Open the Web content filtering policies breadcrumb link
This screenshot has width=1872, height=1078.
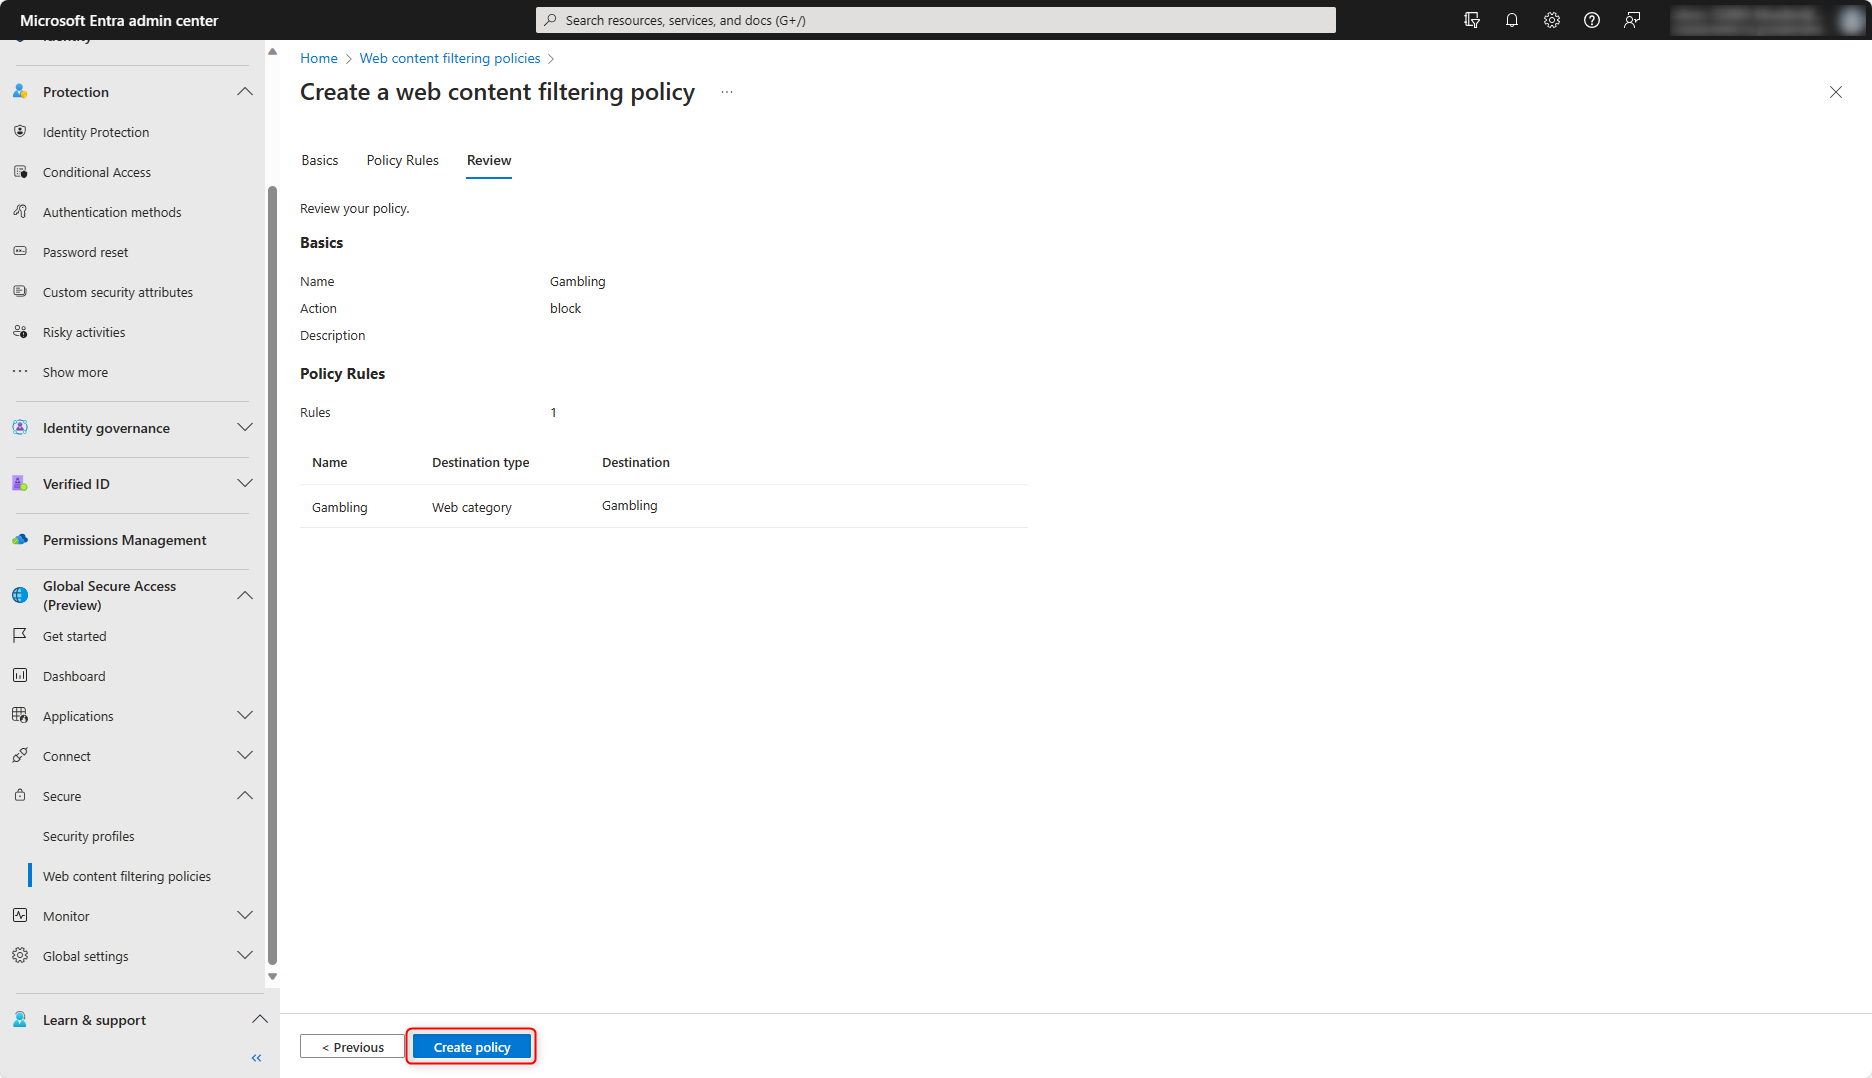pyautogui.click(x=449, y=58)
